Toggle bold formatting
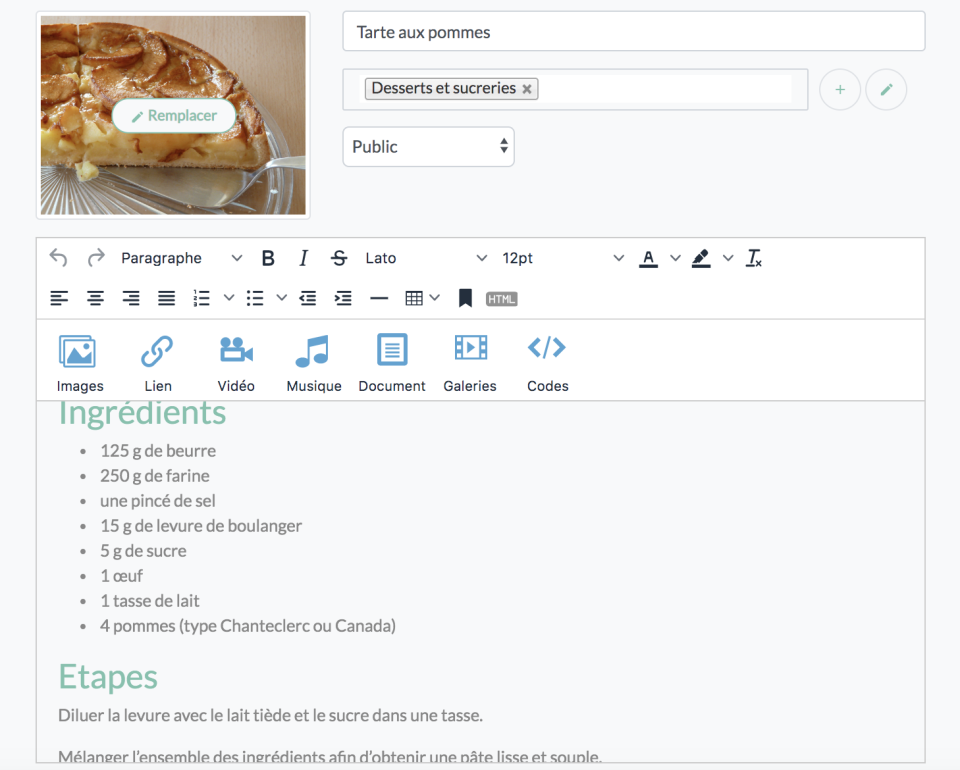Viewport: 960px width, 770px height. (268, 258)
